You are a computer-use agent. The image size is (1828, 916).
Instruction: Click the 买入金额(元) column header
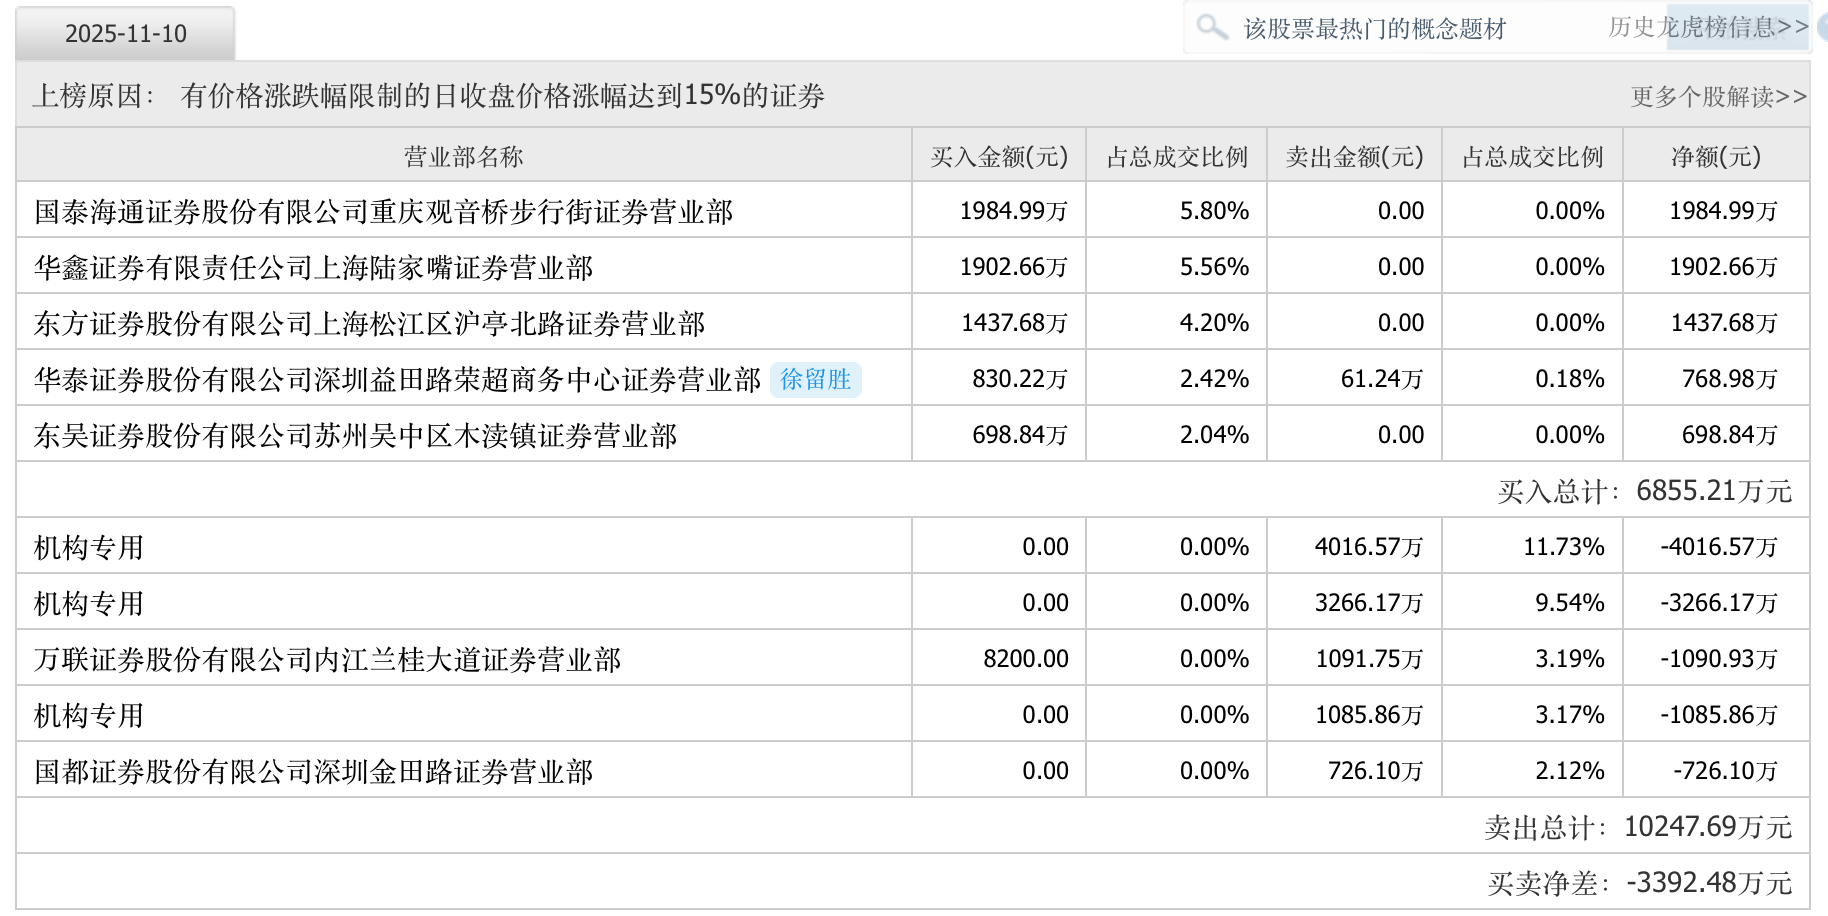click(997, 156)
